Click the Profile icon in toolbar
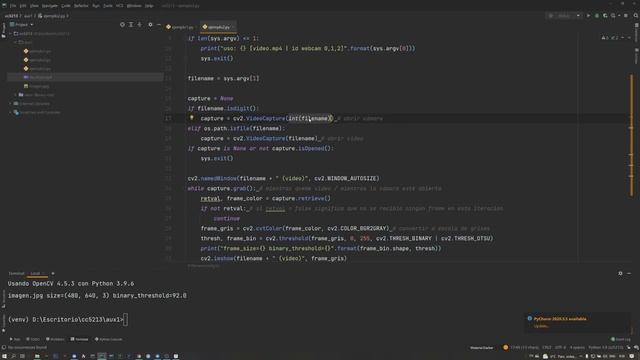Viewport: 640px width, 360px height. coord(613,16)
